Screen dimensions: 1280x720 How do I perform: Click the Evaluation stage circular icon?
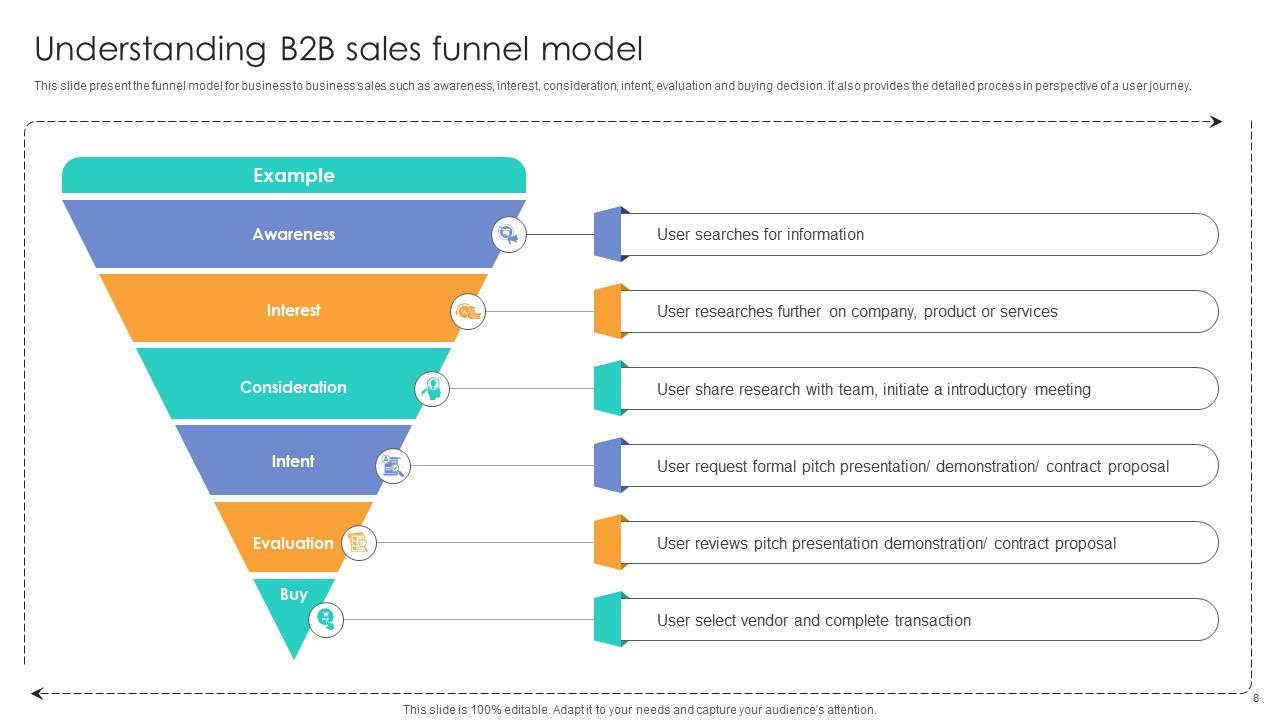pos(358,543)
